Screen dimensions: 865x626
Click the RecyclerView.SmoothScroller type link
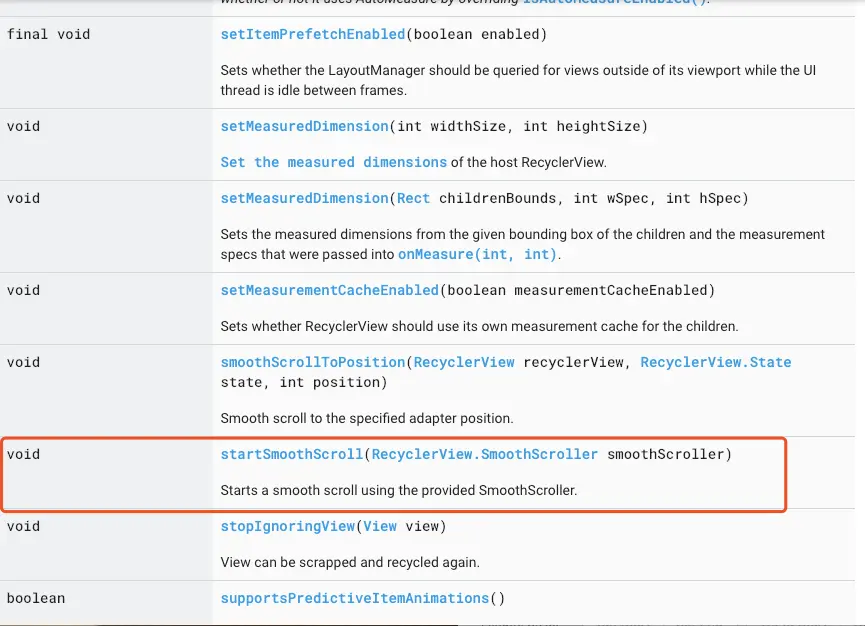coord(484,454)
